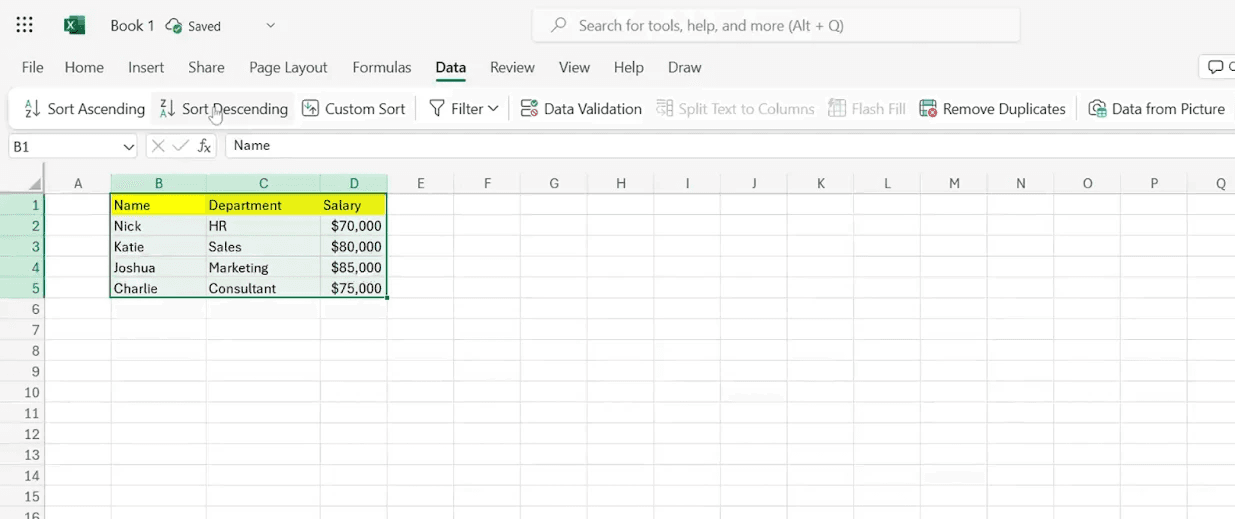This screenshot has width=1235, height=519.
Task: Open the View tab
Action: pos(574,67)
